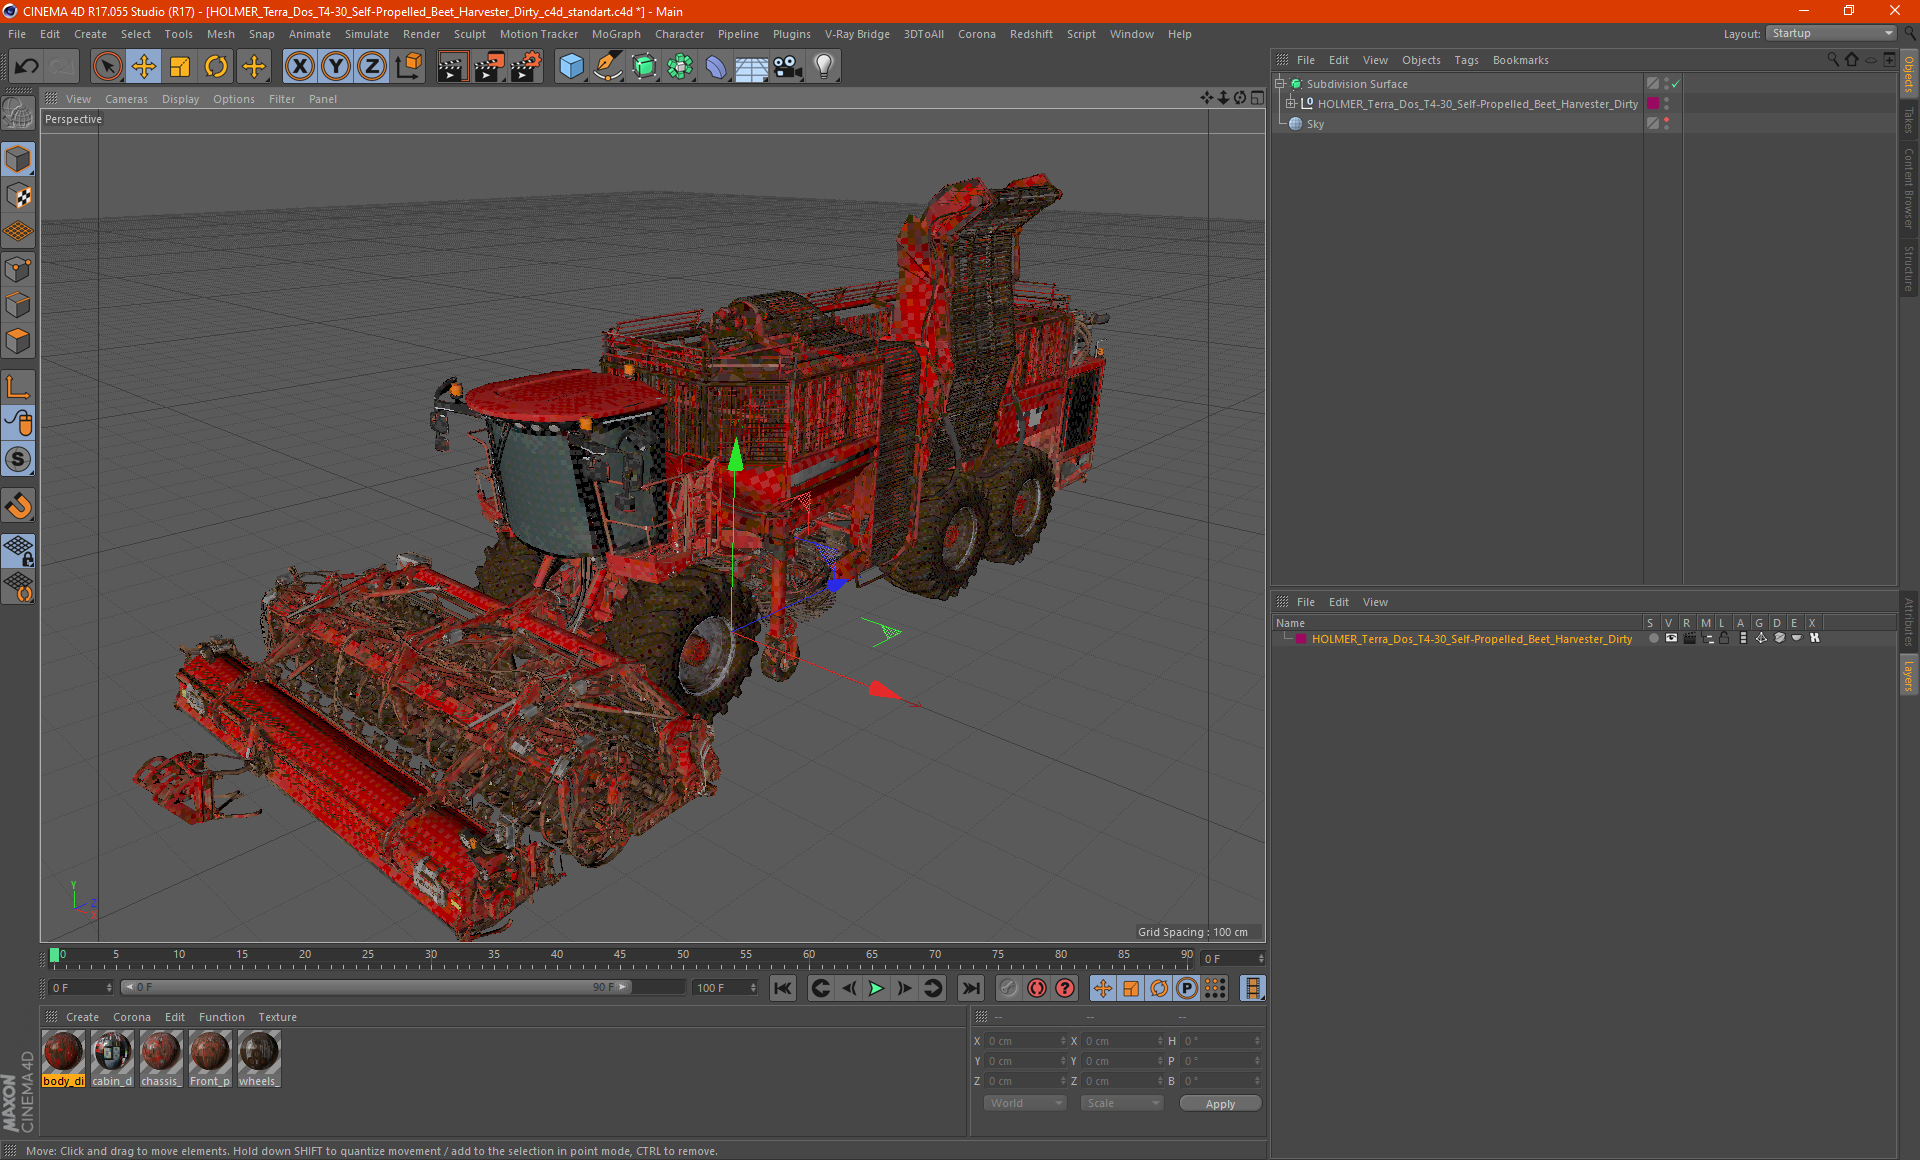Select the Live Selection tool
This screenshot has height=1160, width=1920.
[107, 67]
